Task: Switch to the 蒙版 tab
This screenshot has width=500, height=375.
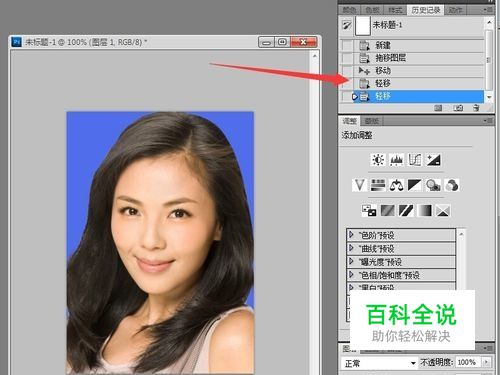Action: (372, 121)
